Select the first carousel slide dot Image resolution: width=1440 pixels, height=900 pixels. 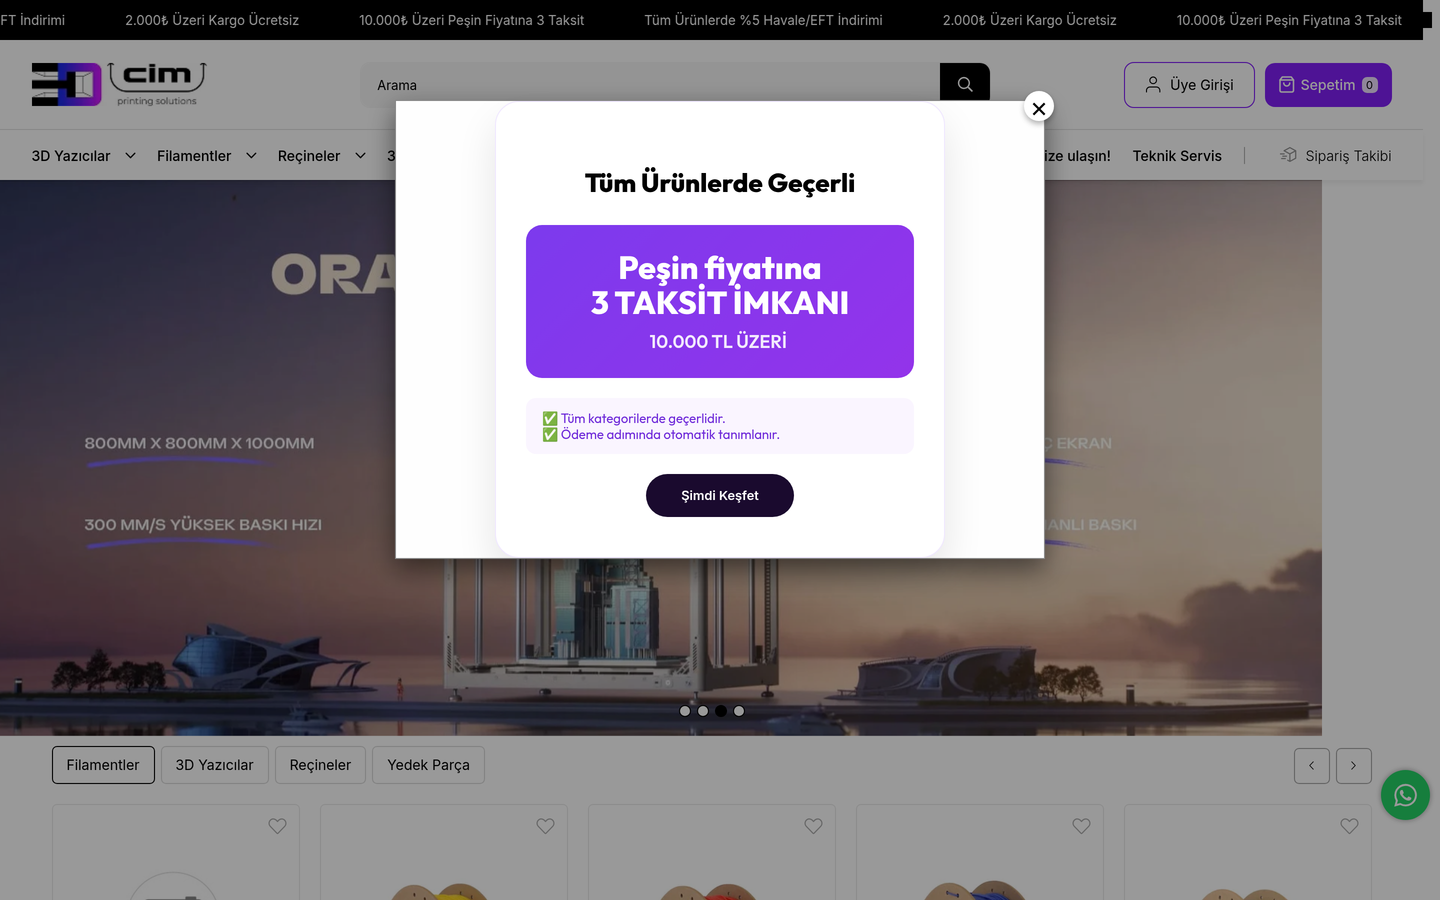coord(685,711)
